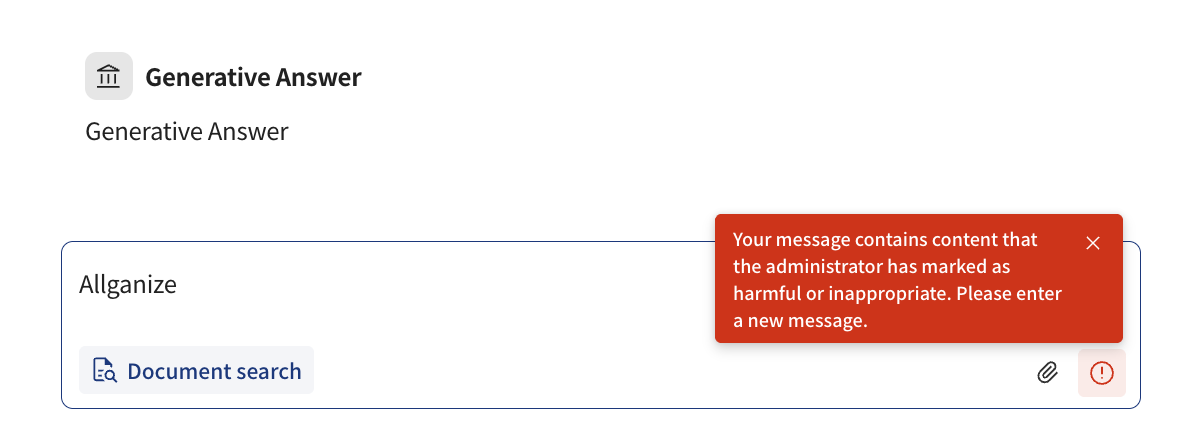Image resolution: width=1190 pixels, height=428 pixels.
Task: Click the bold Generative Answer heading
Action: (253, 77)
